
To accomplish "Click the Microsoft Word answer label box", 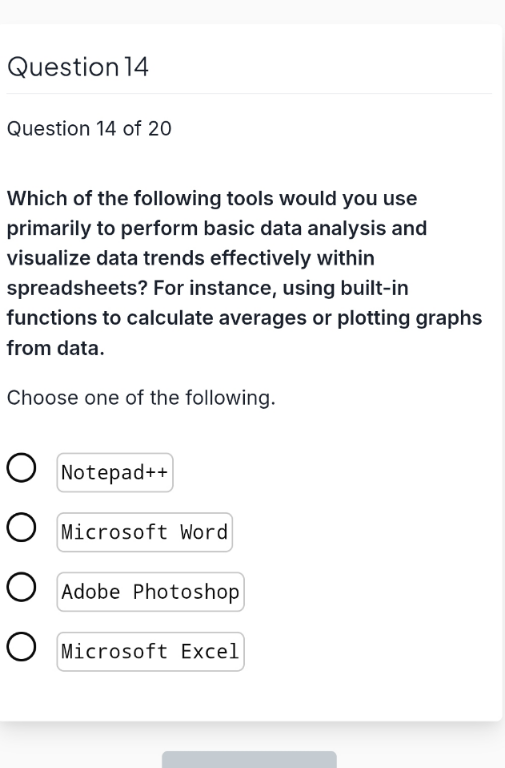I will pos(144,532).
